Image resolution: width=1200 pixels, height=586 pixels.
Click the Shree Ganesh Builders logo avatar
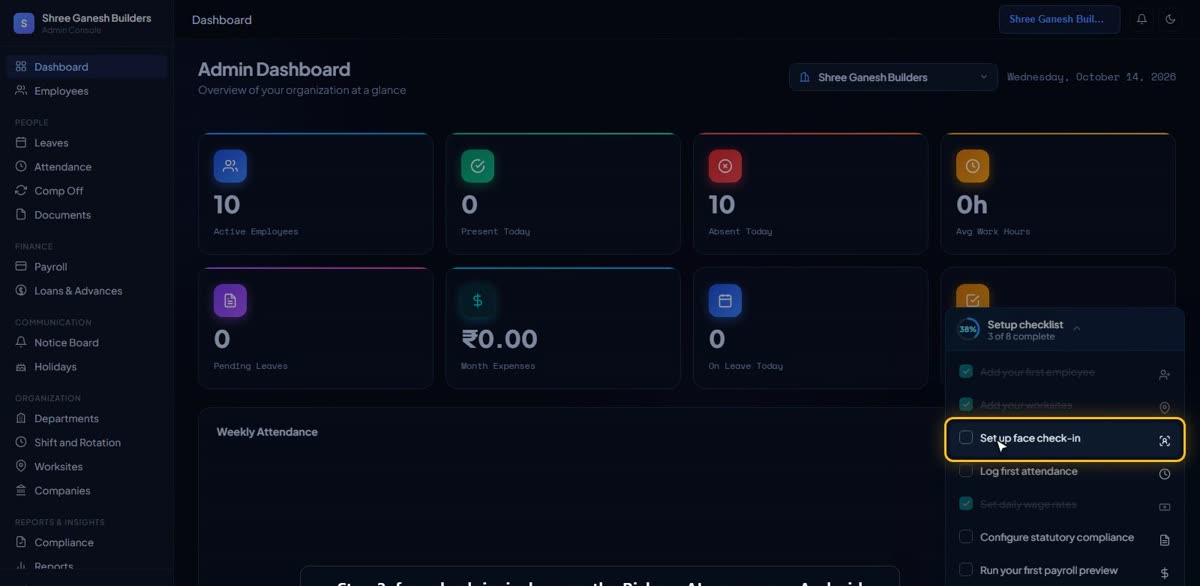click(24, 23)
